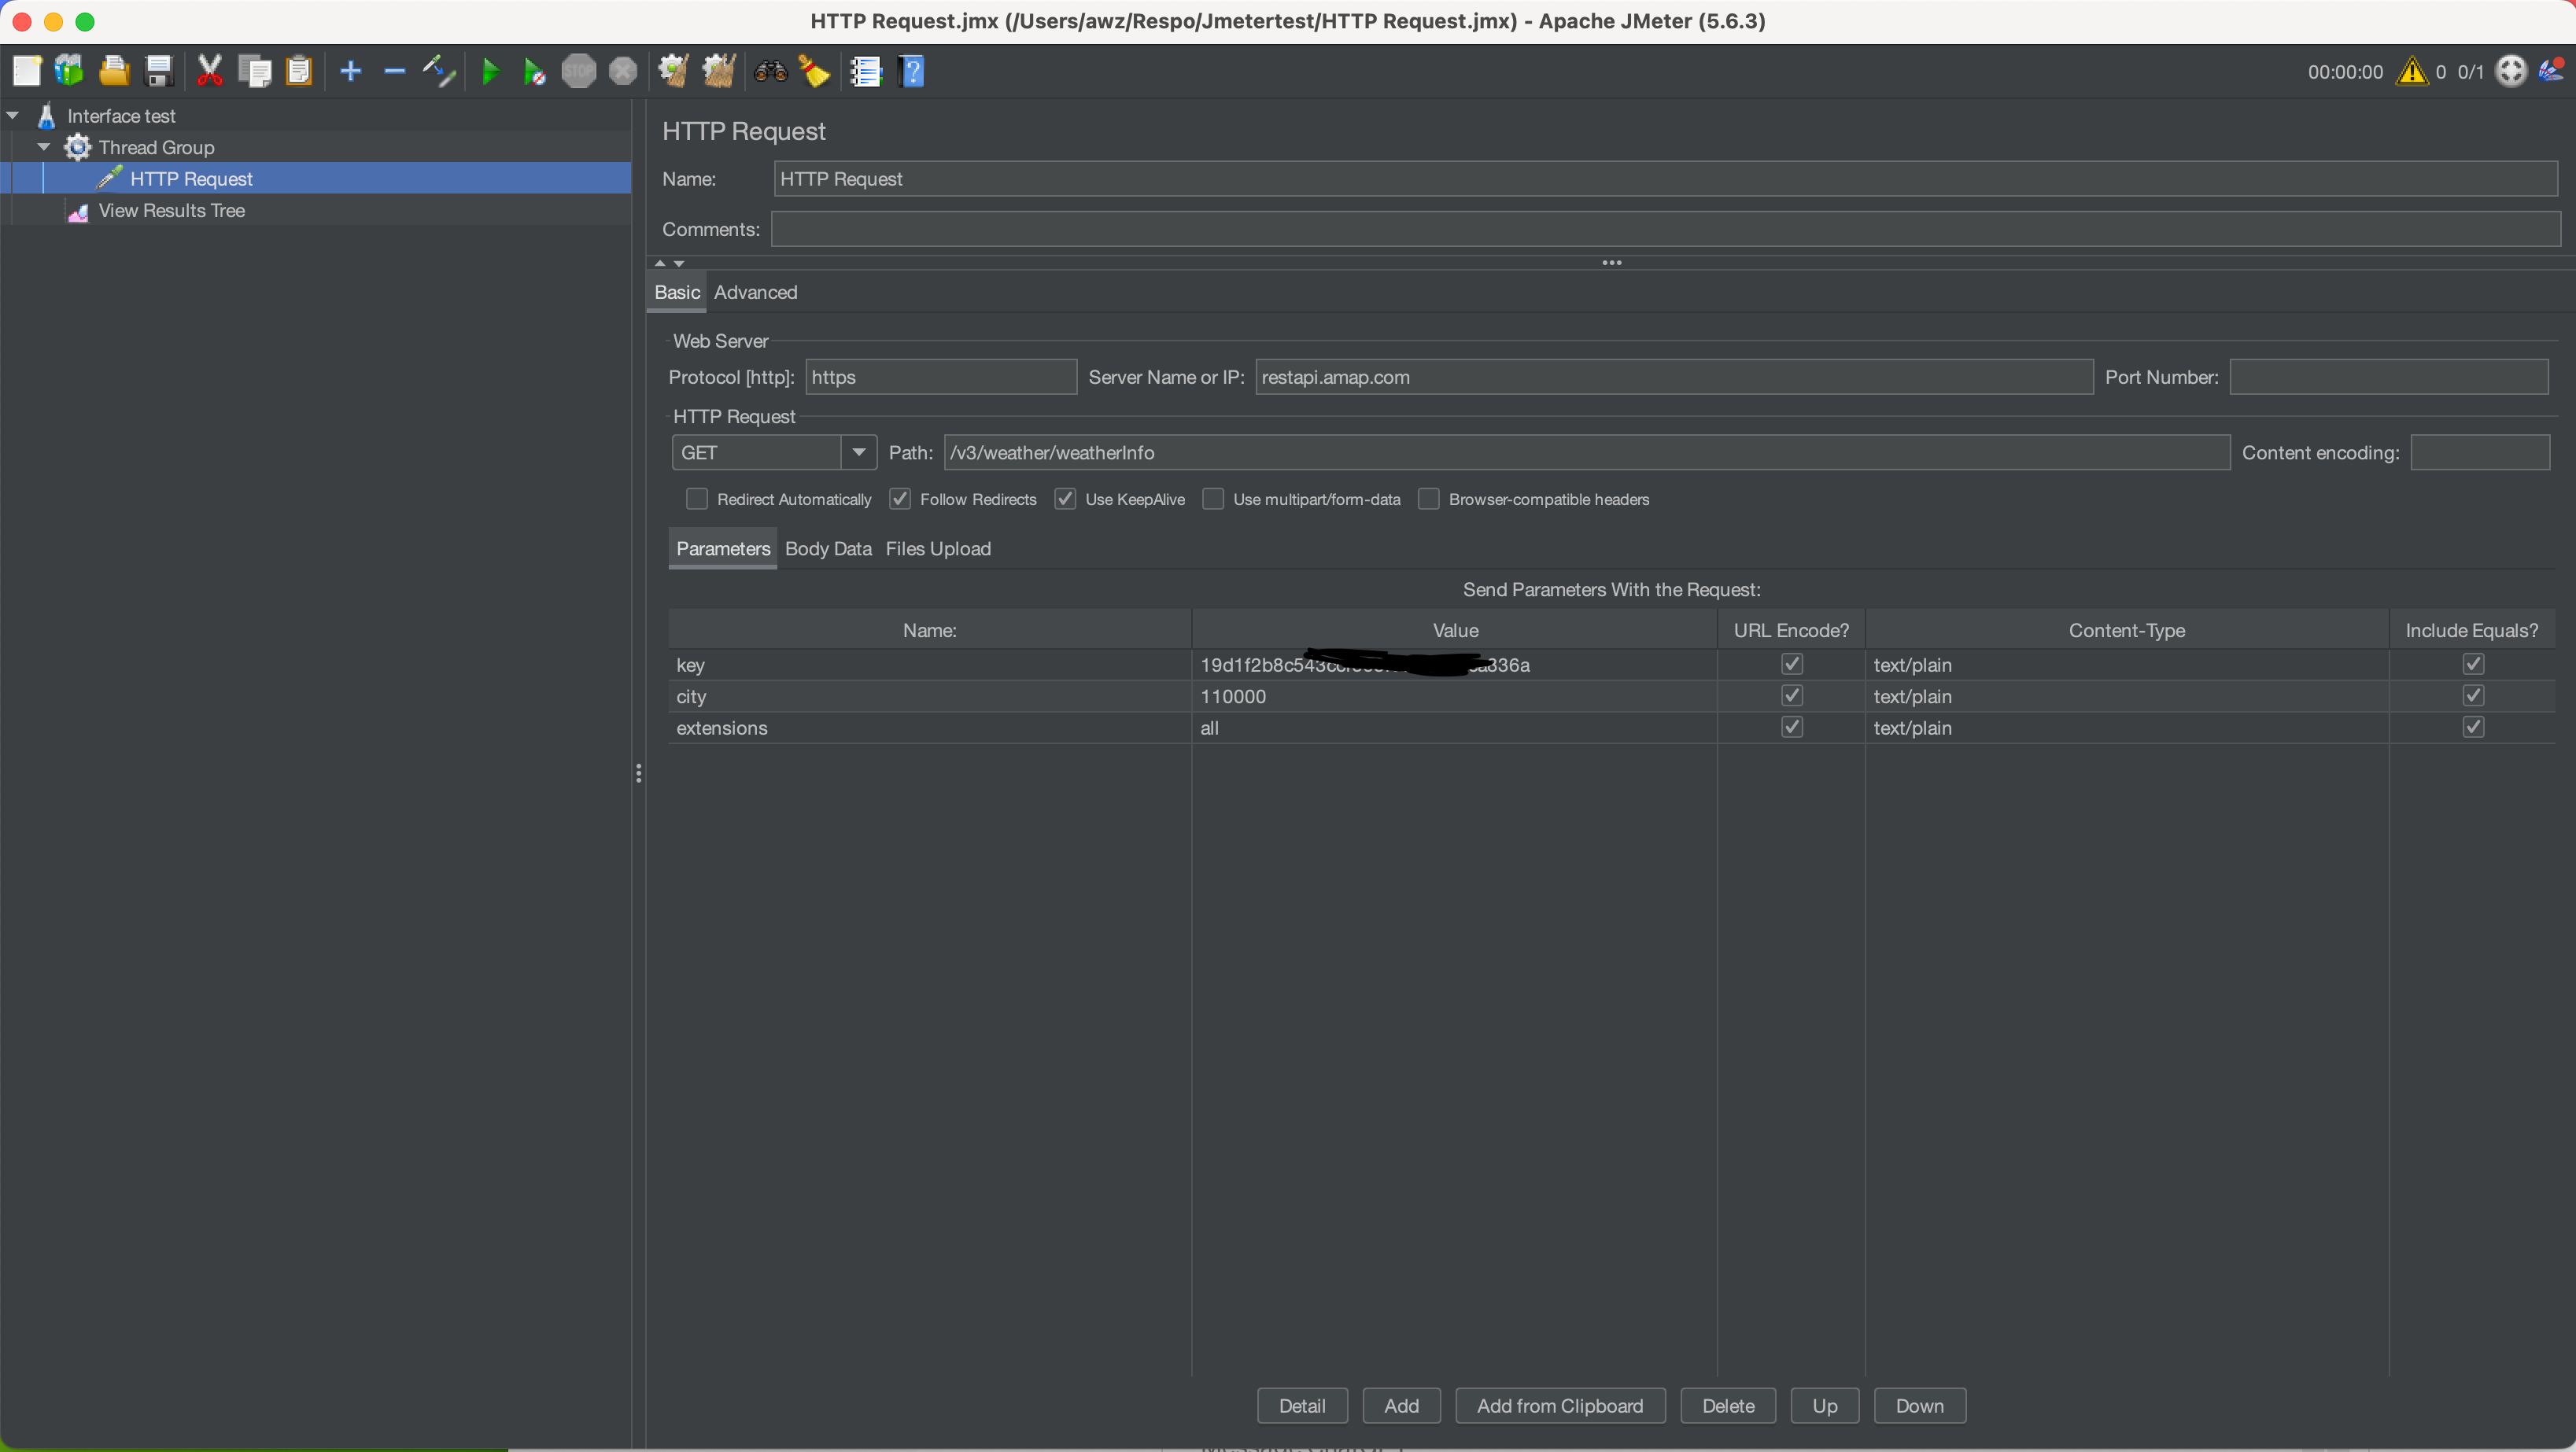Screen dimensions: 2576x1452
Task: Click Add from Clipboard button
Action: (x=1560, y=1405)
